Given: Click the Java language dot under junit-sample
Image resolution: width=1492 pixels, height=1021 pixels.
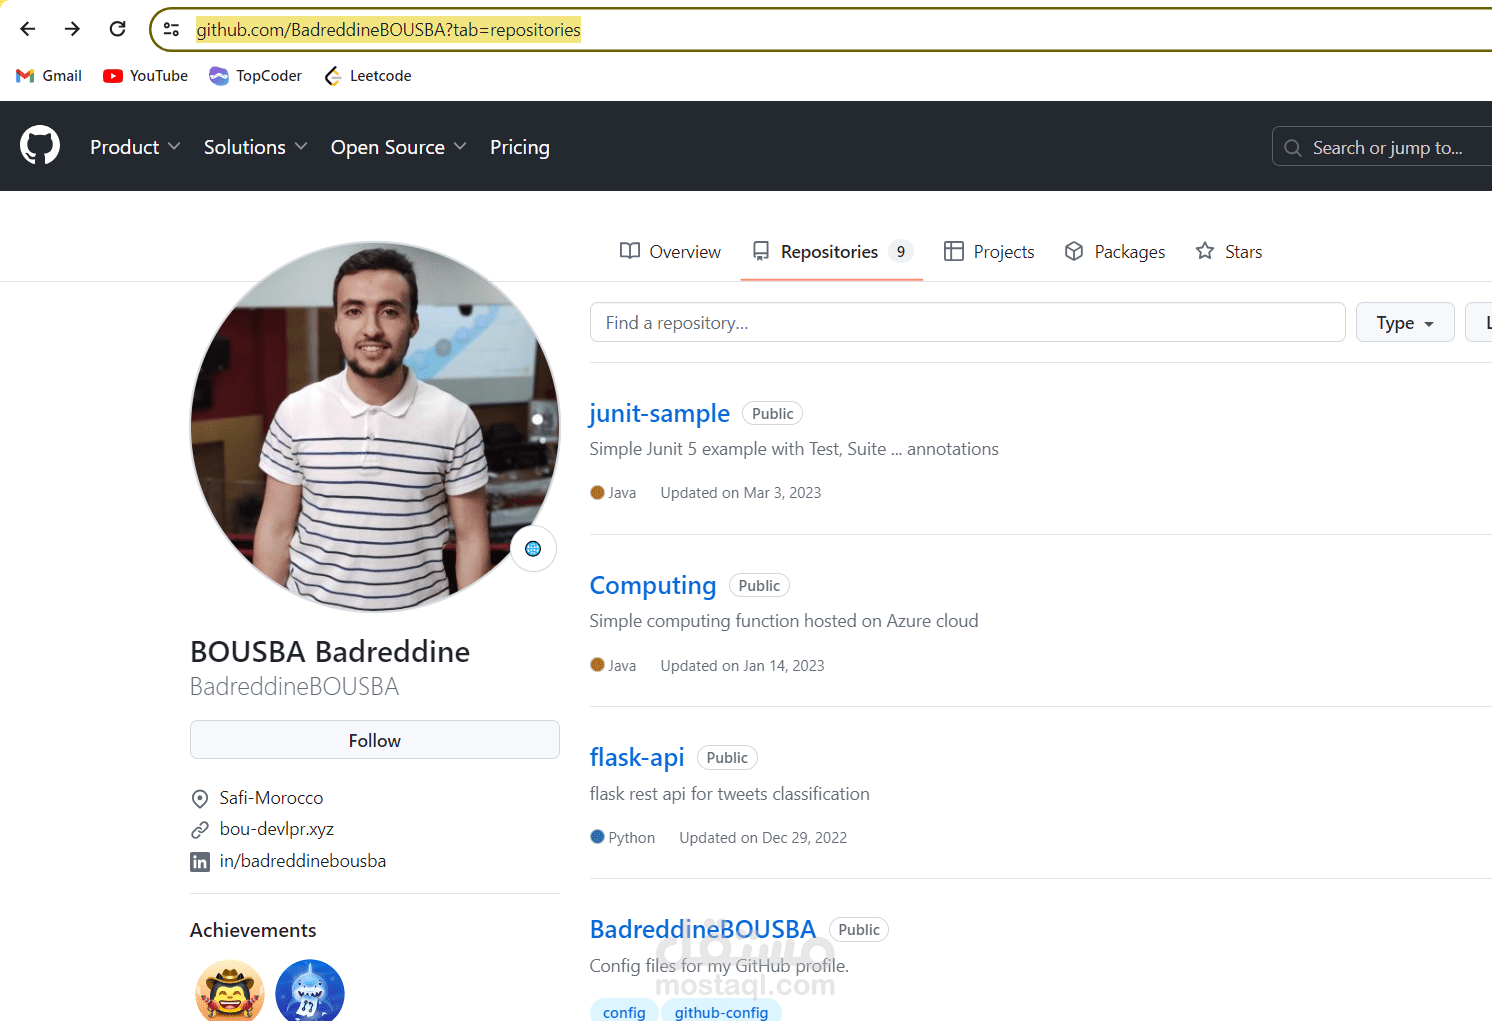Looking at the screenshot, I should [x=597, y=492].
